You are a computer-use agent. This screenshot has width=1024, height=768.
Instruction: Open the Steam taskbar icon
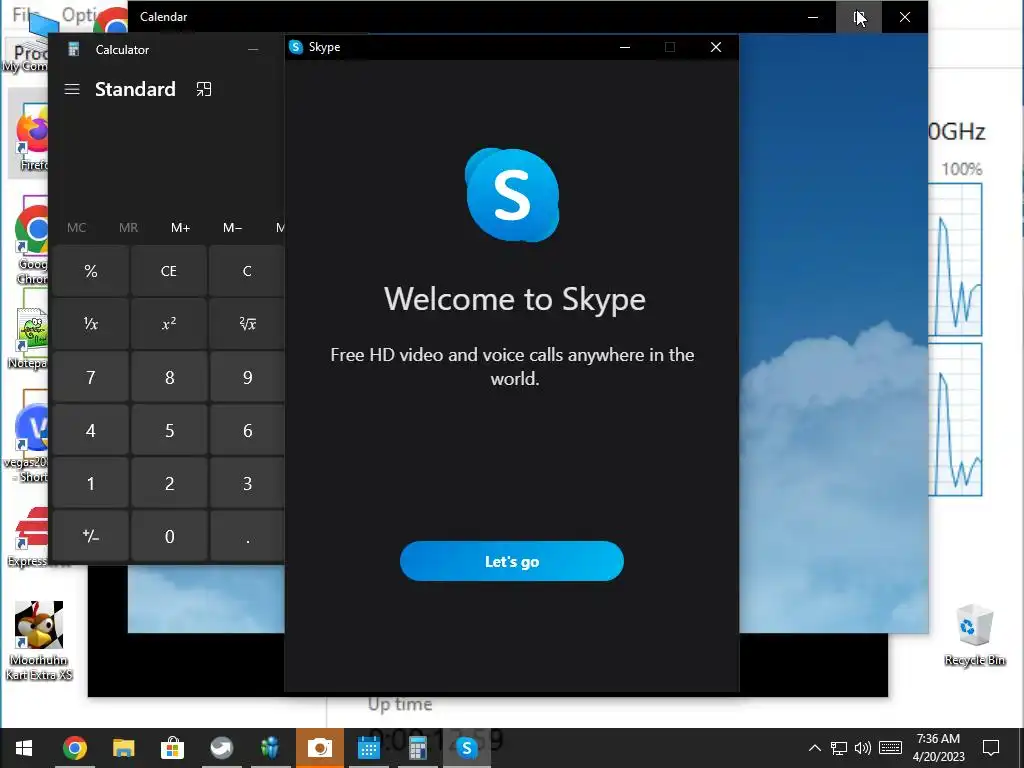[x=221, y=748]
